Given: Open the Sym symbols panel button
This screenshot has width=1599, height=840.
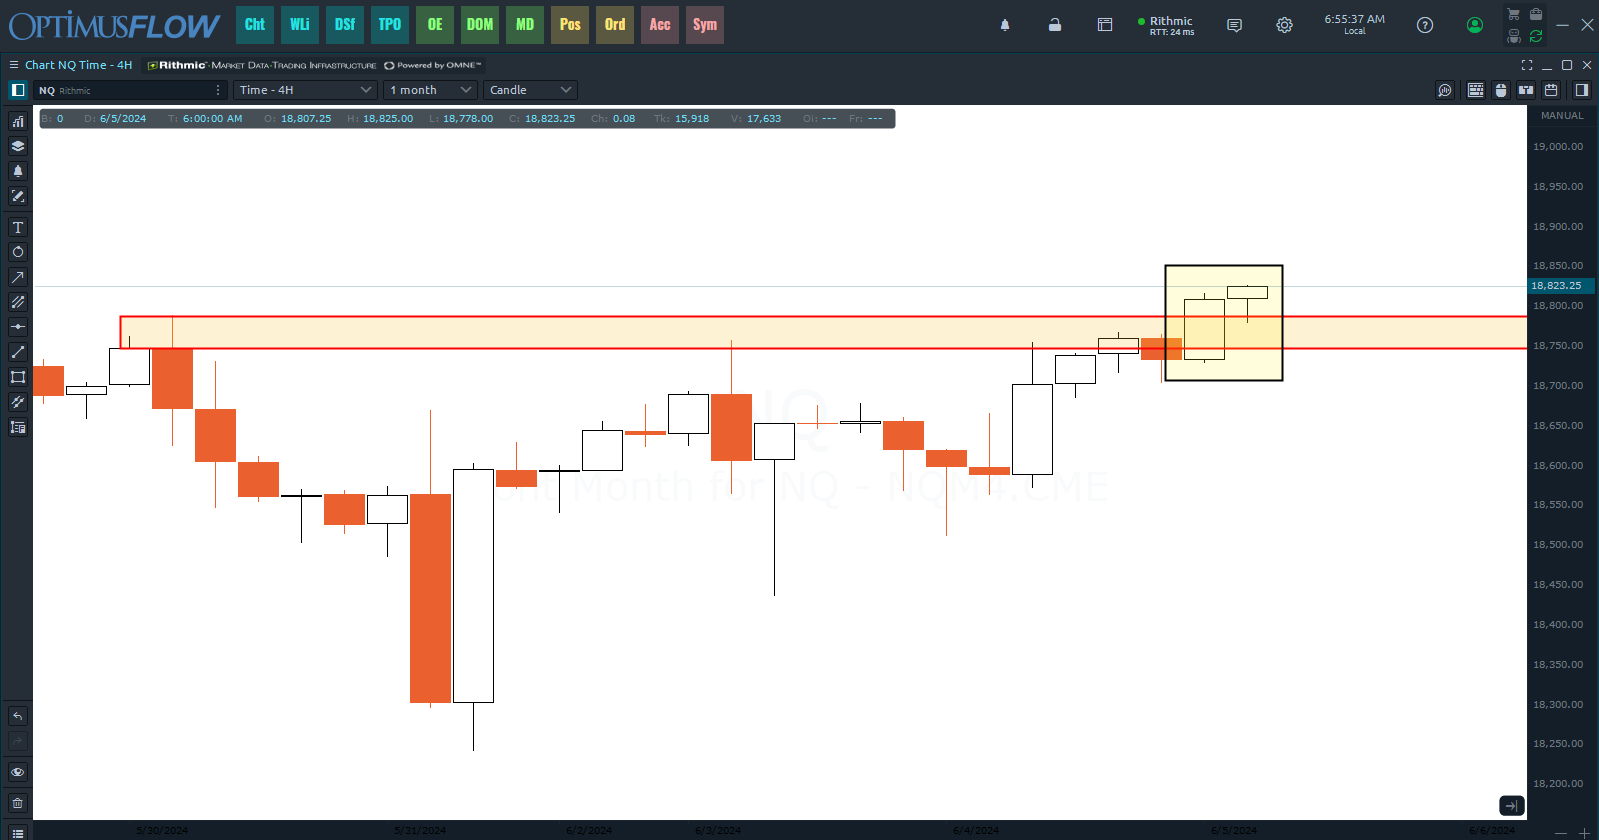Looking at the screenshot, I should [x=705, y=25].
